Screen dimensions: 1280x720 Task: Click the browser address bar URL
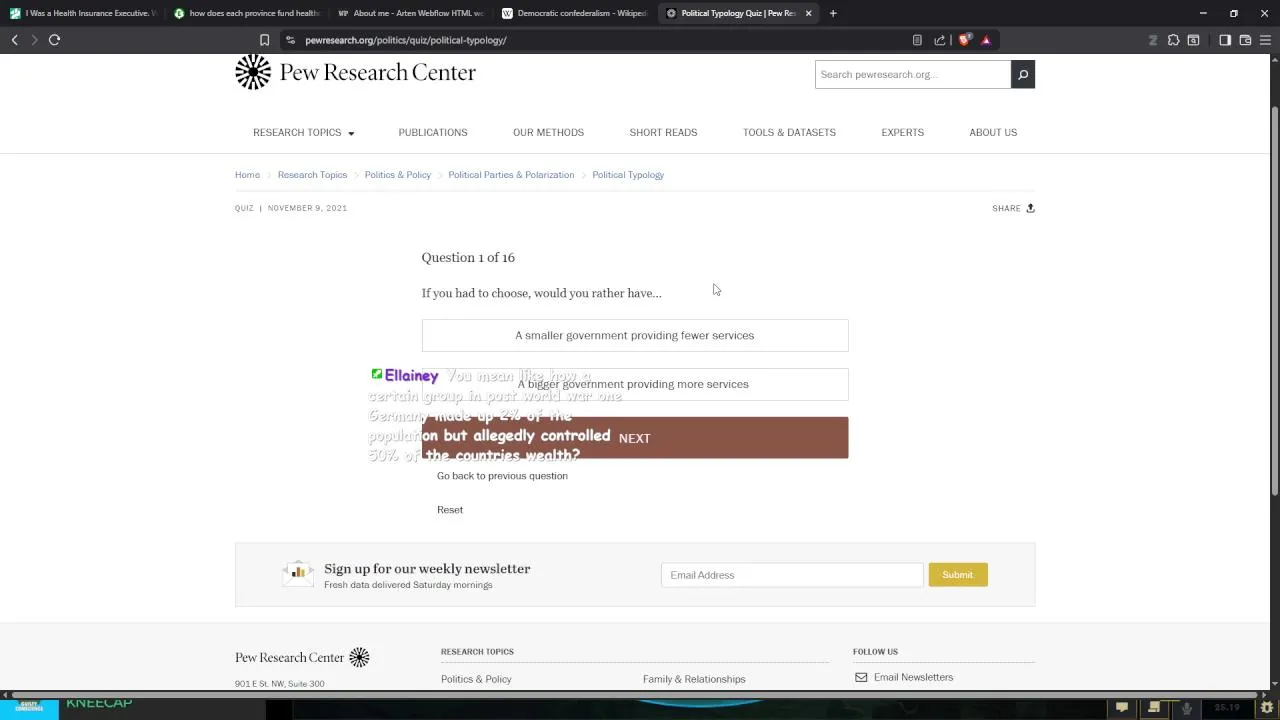pyautogui.click(x=406, y=40)
